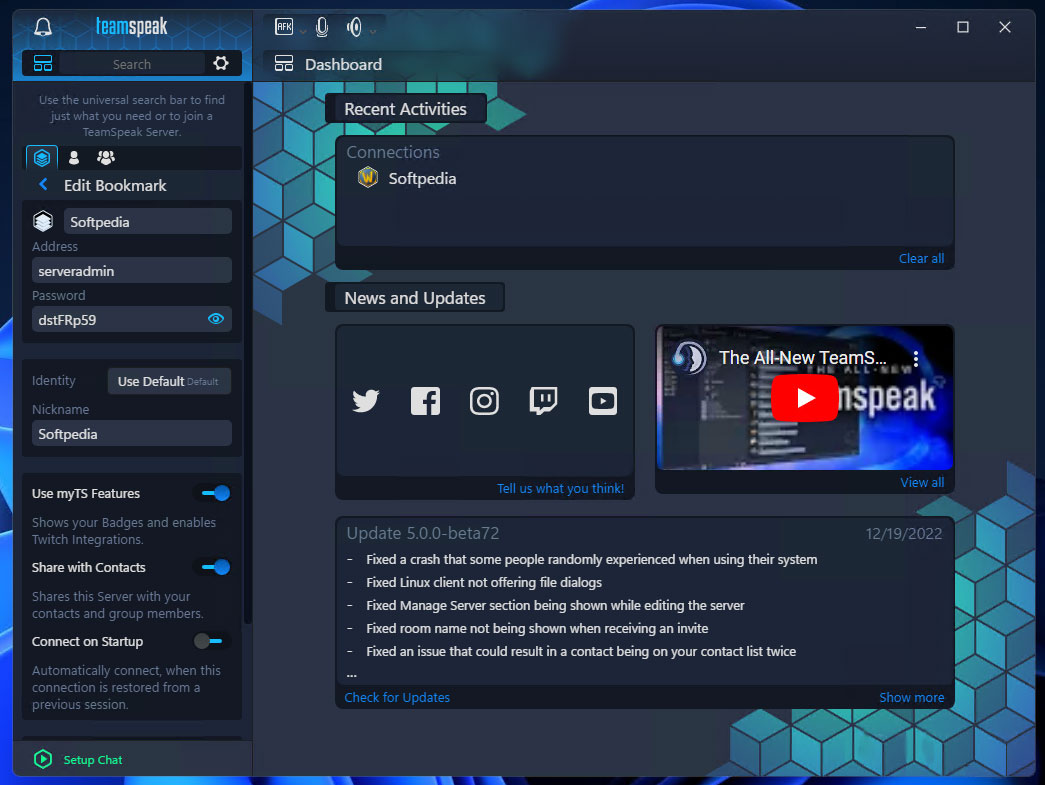Image resolution: width=1045 pixels, height=785 pixels.
Task: Toggle password visibility eye
Action: 215,319
